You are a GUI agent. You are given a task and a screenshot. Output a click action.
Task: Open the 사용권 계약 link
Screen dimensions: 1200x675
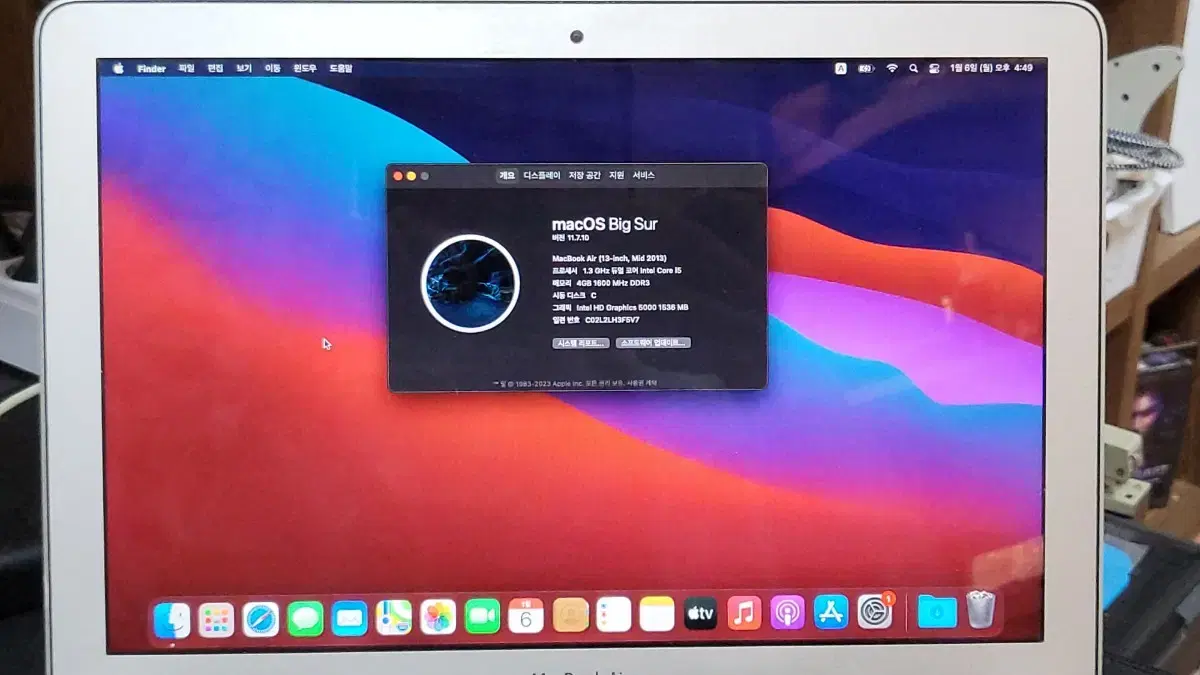[642, 383]
